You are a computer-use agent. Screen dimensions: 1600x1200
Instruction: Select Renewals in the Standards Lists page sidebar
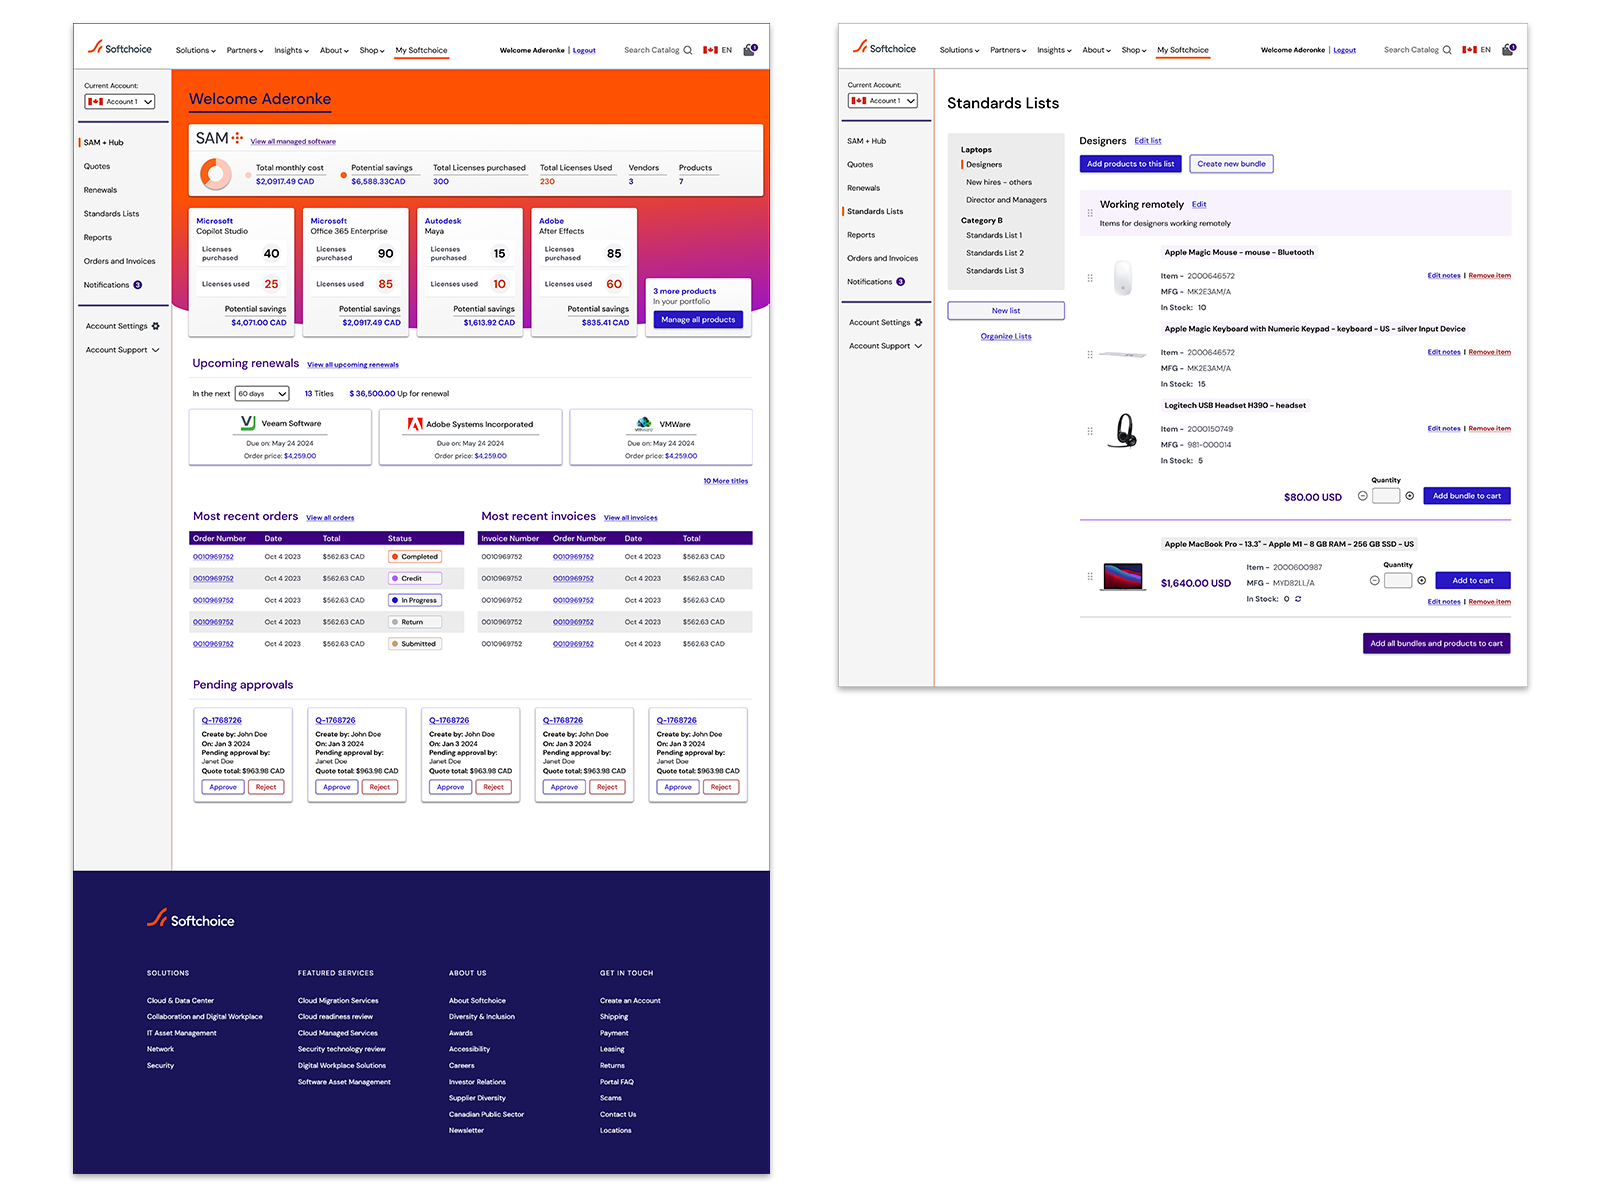(864, 188)
